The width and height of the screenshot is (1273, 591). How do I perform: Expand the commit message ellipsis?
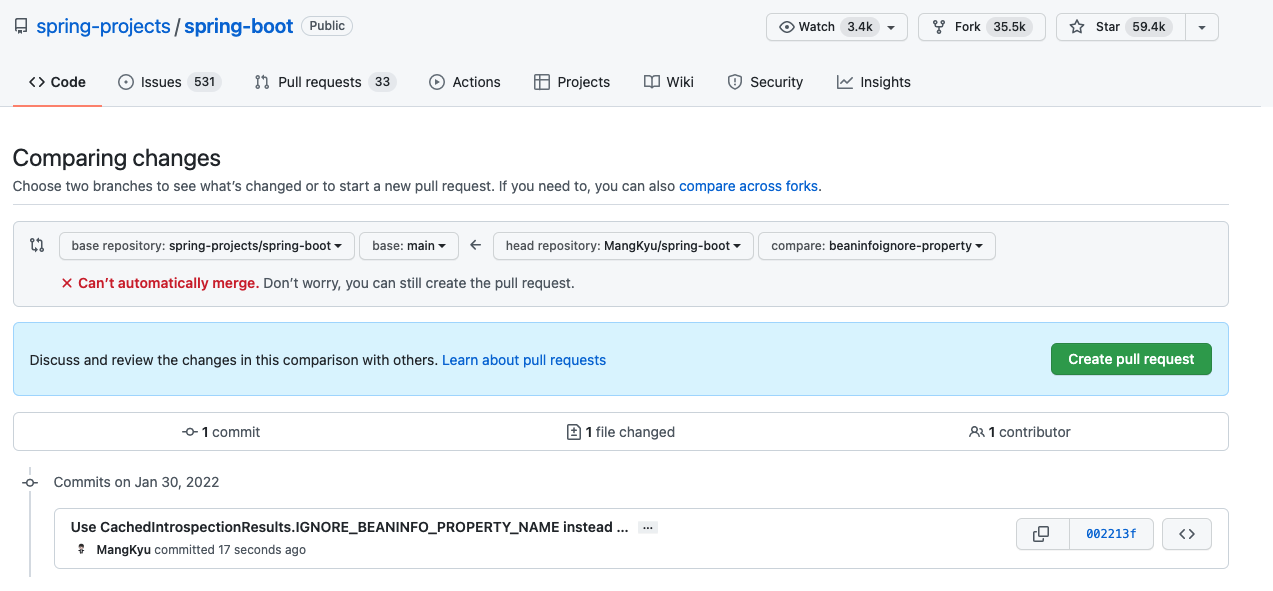[648, 527]
